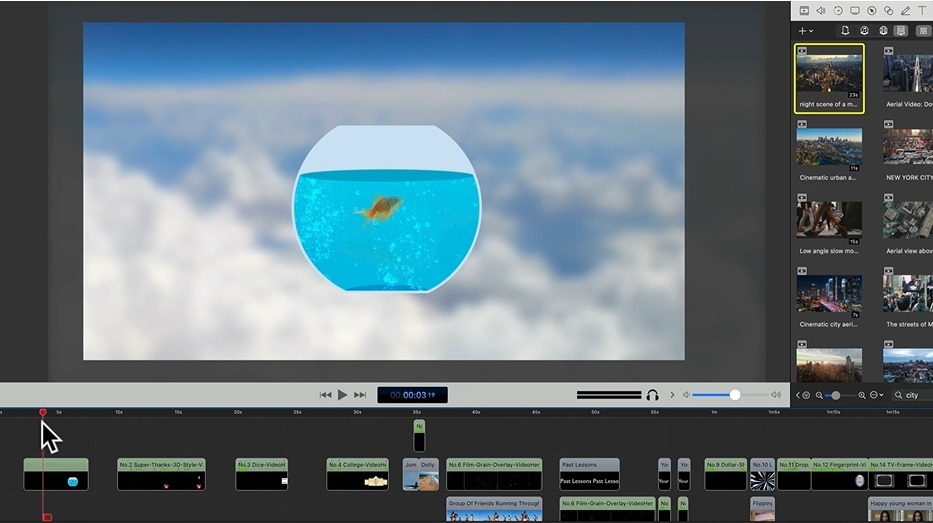Image resolution: width=933 pixels, height=523 pixels.
Task: Skip forward to the end
Action: [360, 395]
